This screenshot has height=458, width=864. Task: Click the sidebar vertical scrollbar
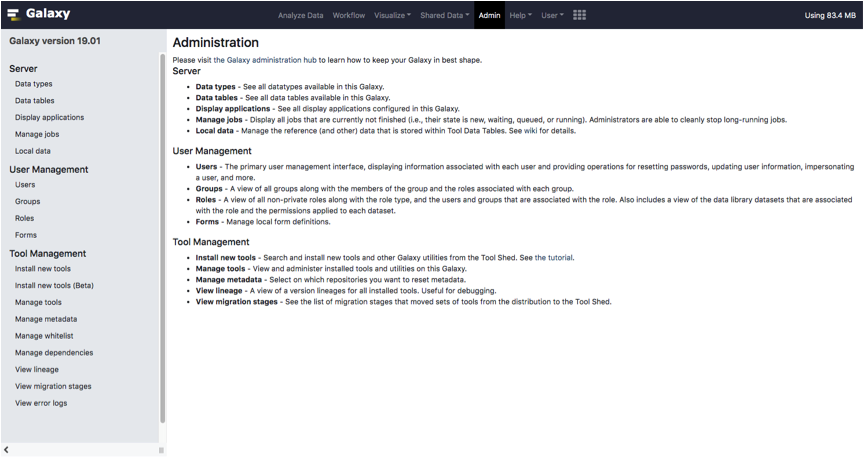point(163,238)
